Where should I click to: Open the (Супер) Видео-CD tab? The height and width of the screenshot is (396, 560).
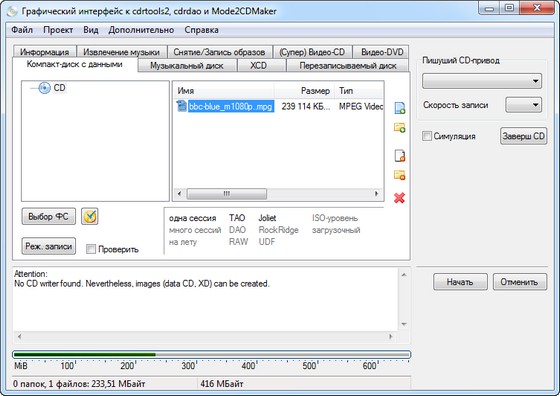click(x=312, y=52)
